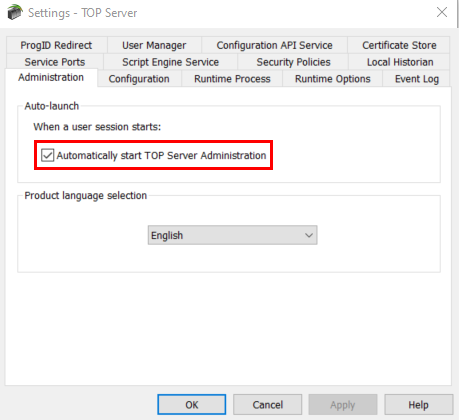Open the Runtime Process tab
This screenshot has height=420, width=459.
pyautogui.click(x=232, y=79)
